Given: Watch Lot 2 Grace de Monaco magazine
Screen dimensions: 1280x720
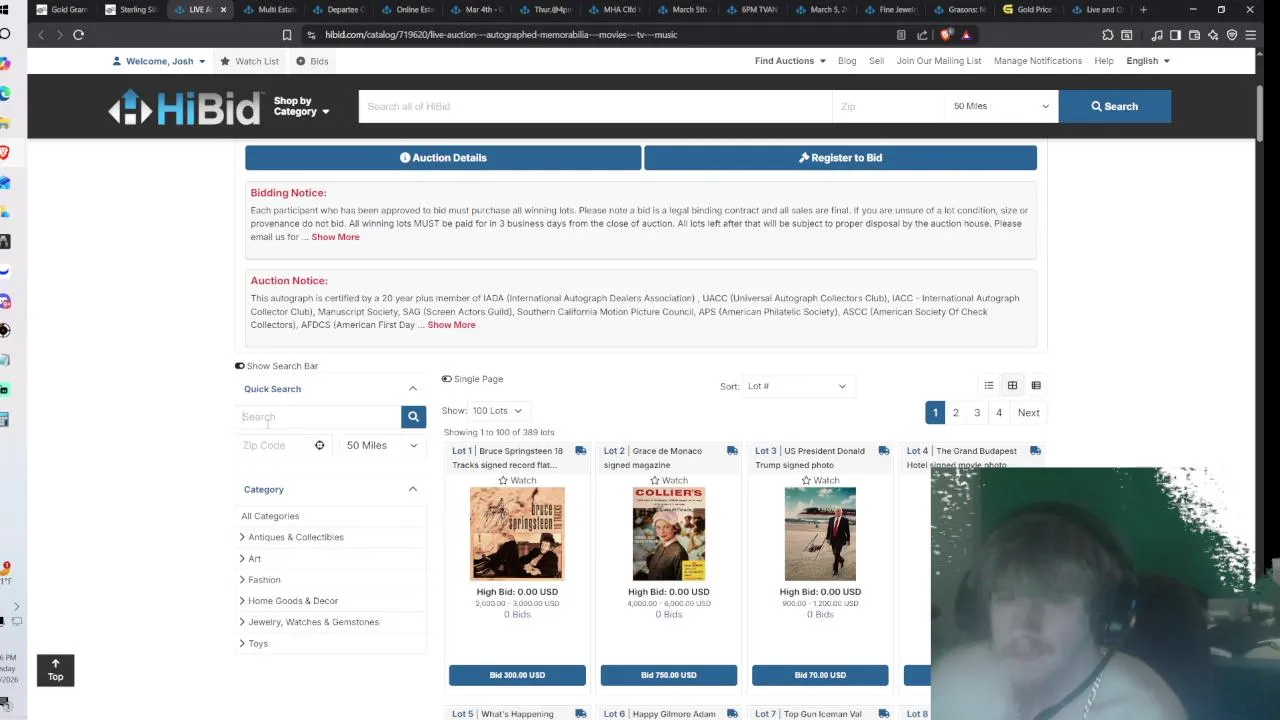Looking at the screenshot, I should [669, 481].
